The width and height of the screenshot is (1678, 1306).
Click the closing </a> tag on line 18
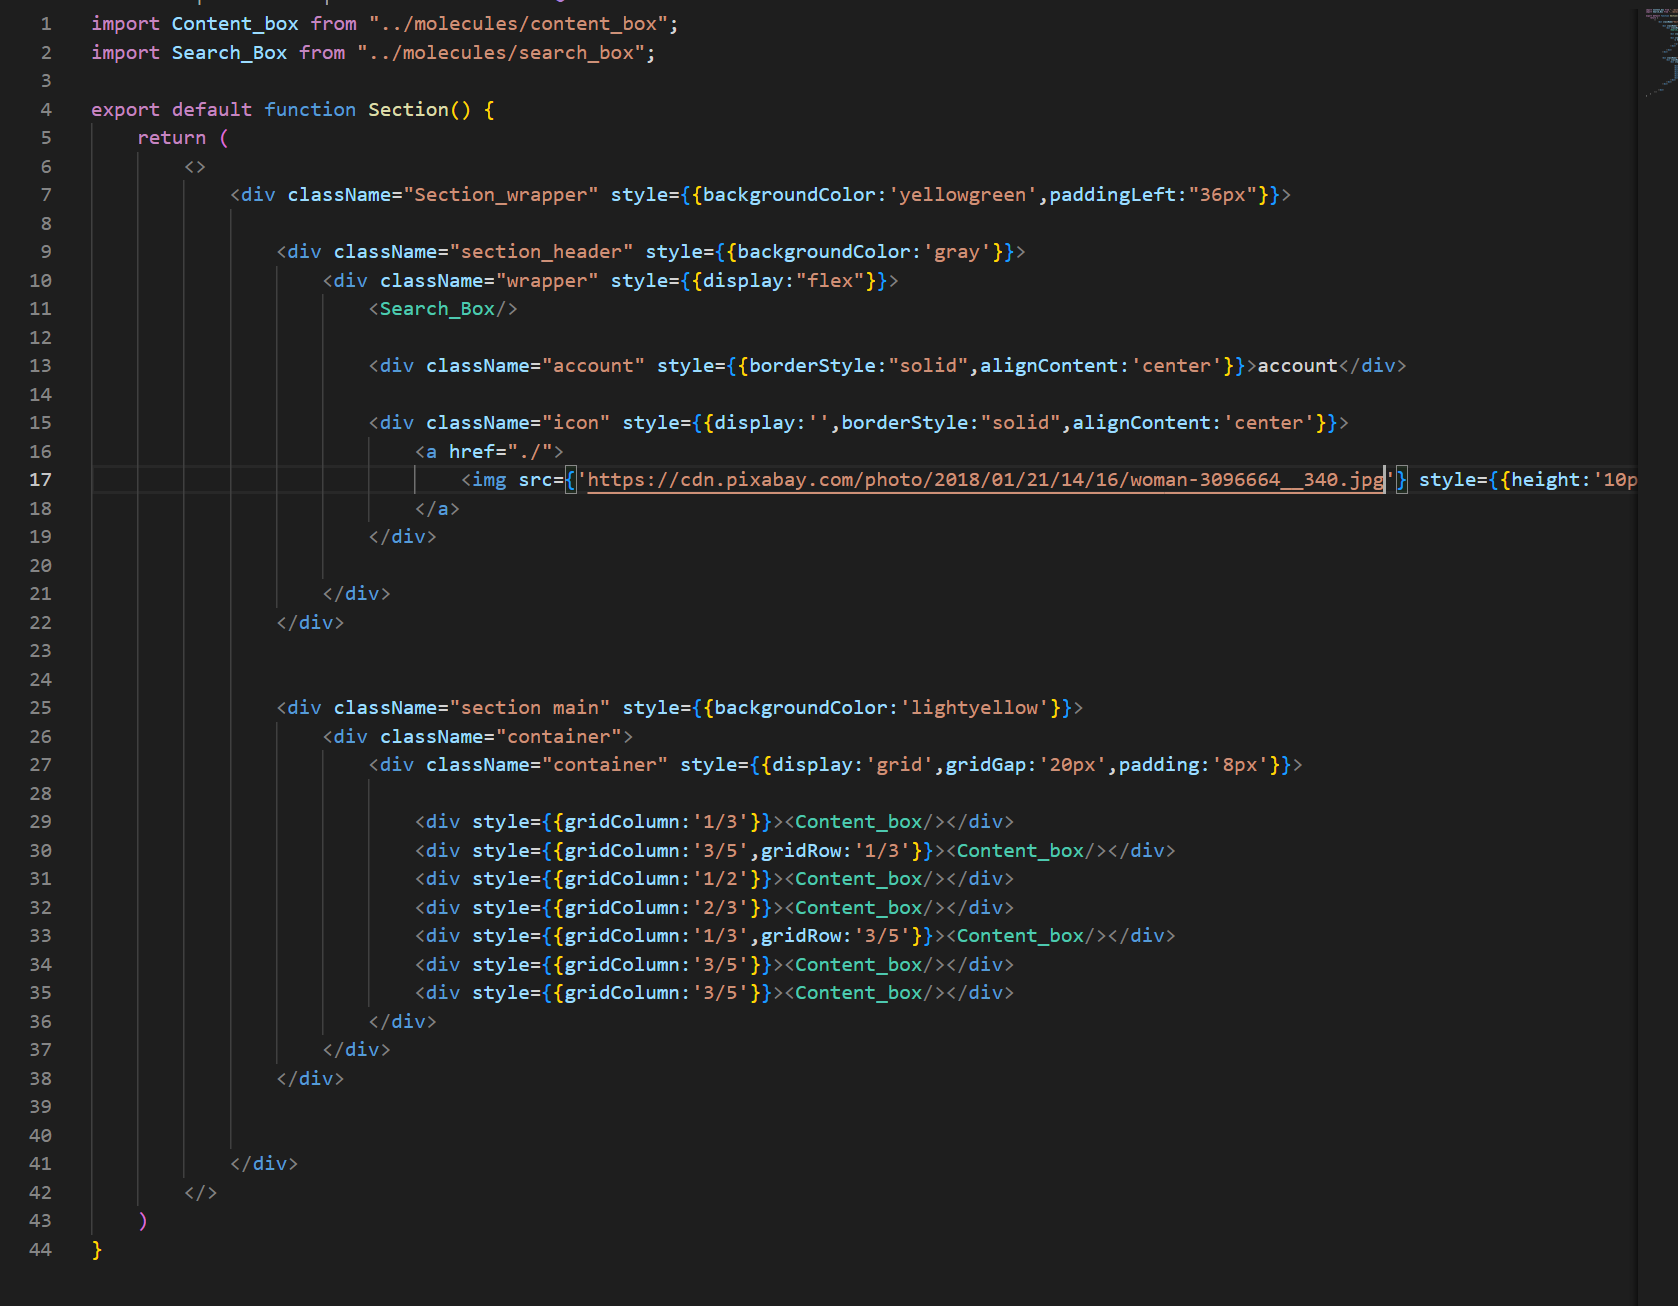click(437, 509)
